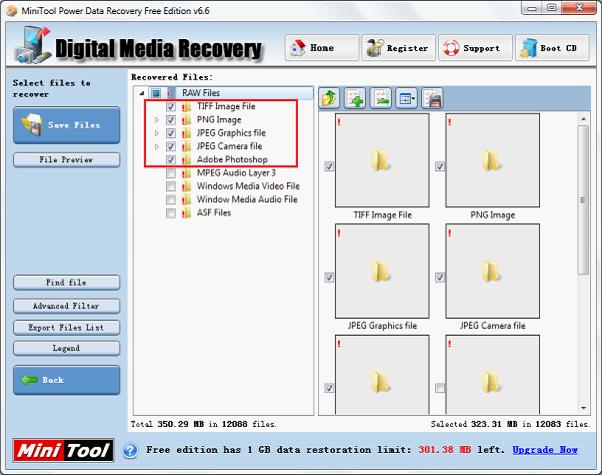The image size is (602, 475).
Task: Uncheck TIFF Image File in the tree
Action: pos(171,107)
